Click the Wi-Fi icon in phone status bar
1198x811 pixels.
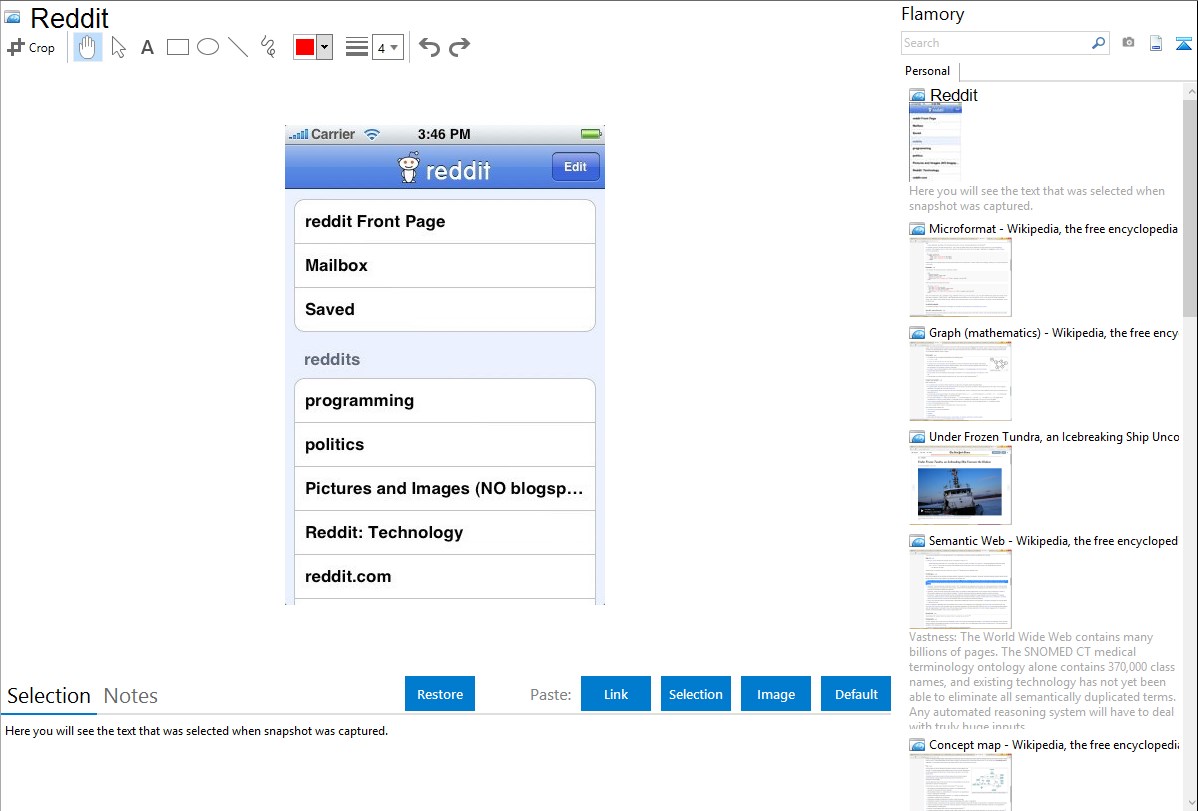(x=372, y=135)
